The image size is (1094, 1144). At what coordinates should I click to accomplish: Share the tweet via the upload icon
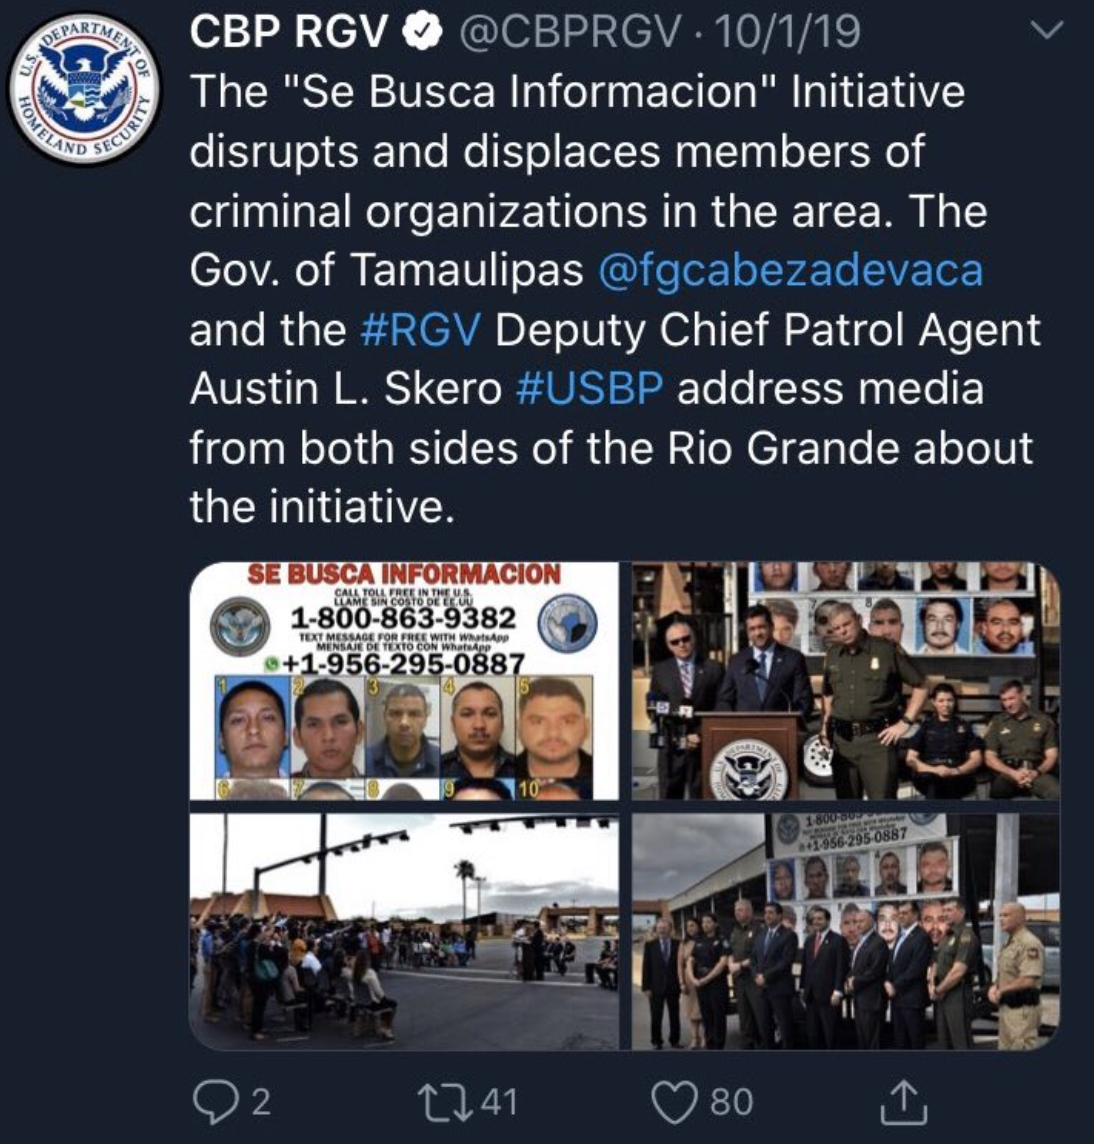point(903,1102)
